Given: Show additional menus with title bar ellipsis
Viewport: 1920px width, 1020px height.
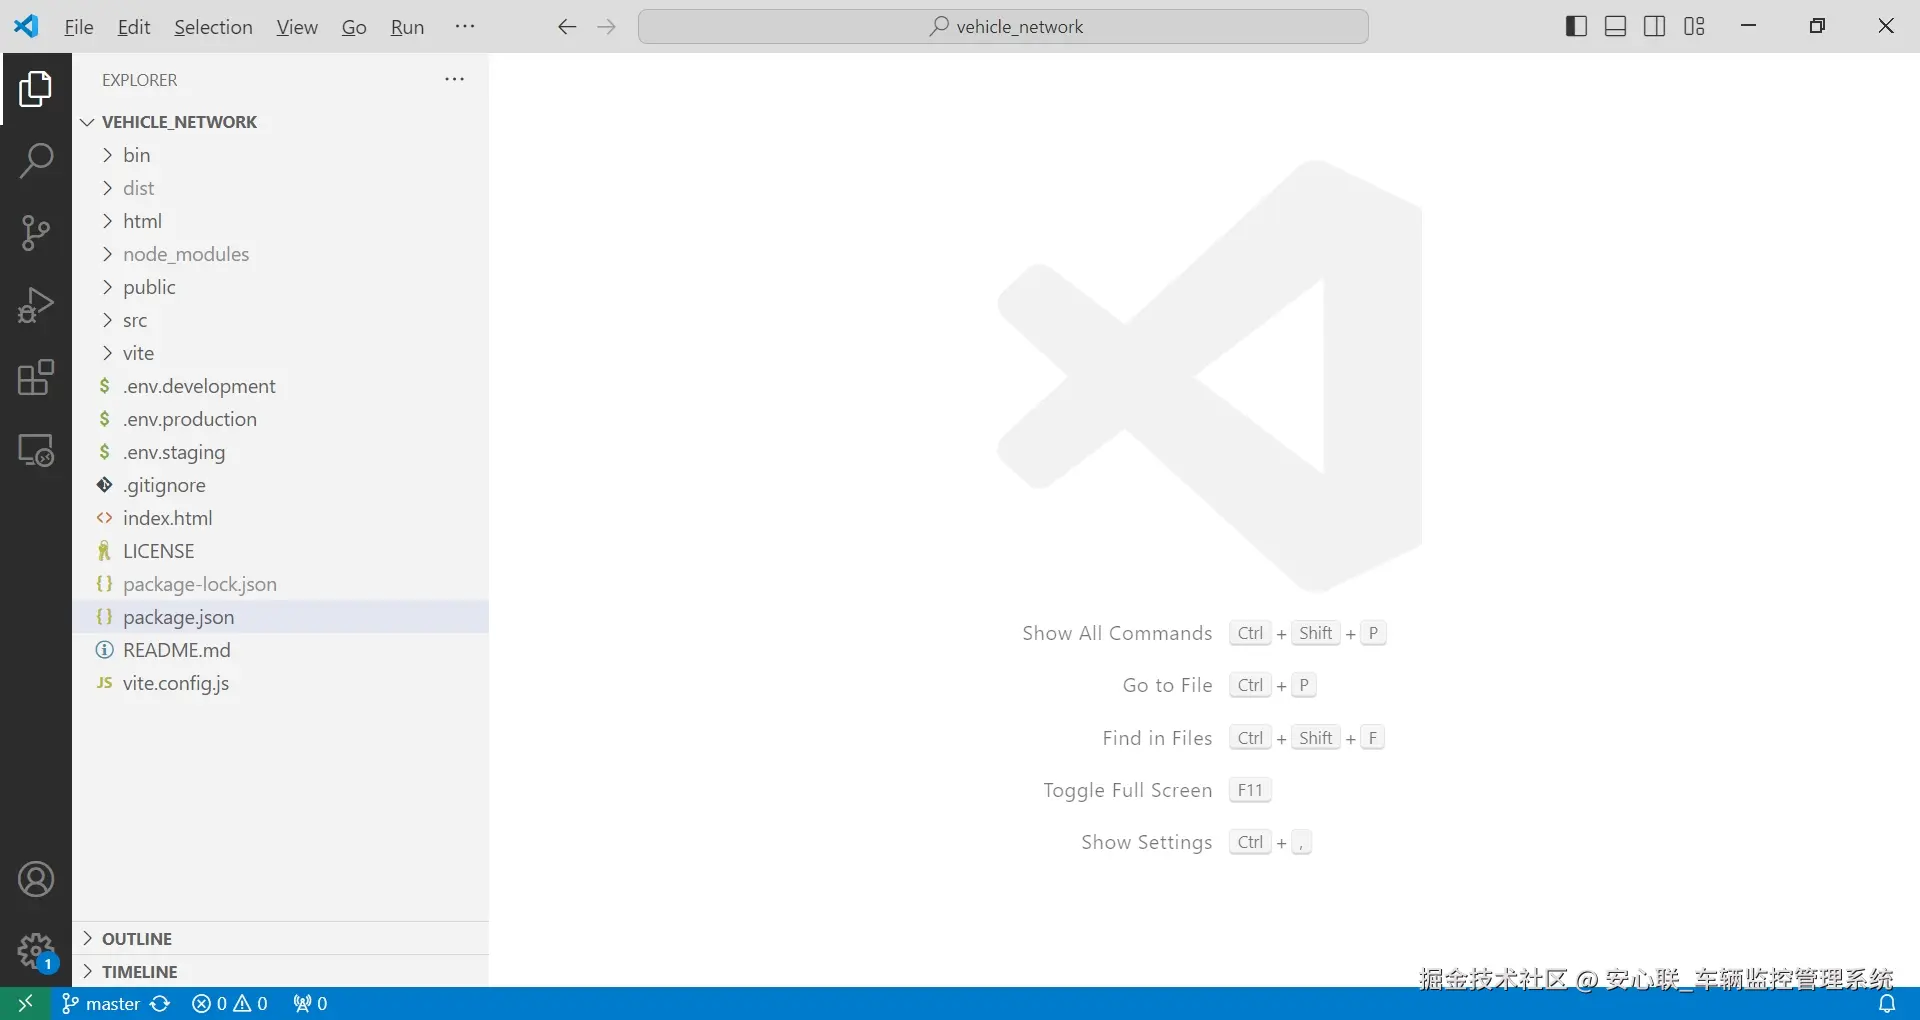Looking at the screenshot, I should click(465, 27).
